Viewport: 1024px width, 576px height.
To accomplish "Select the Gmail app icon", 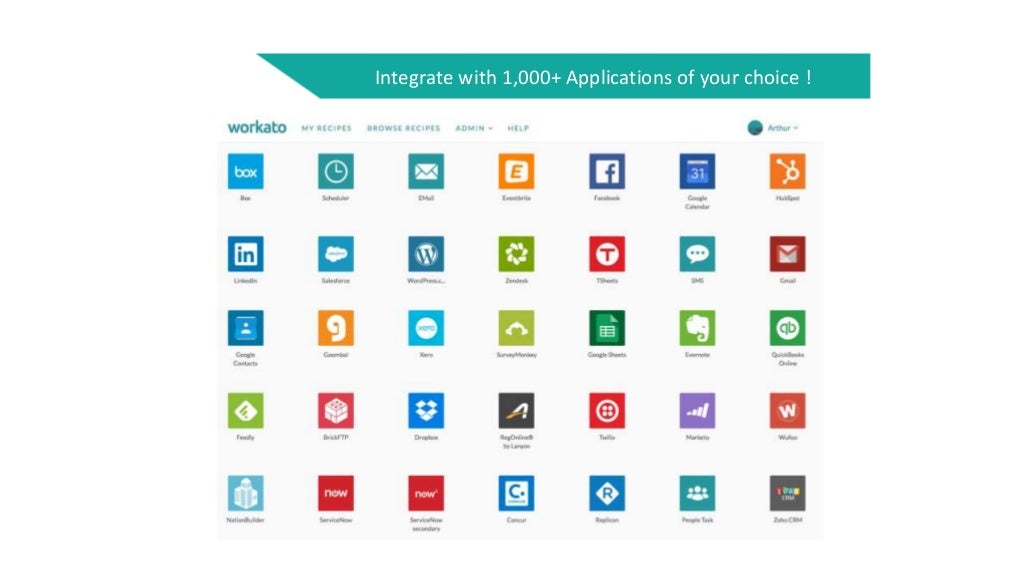I will 787,253.
